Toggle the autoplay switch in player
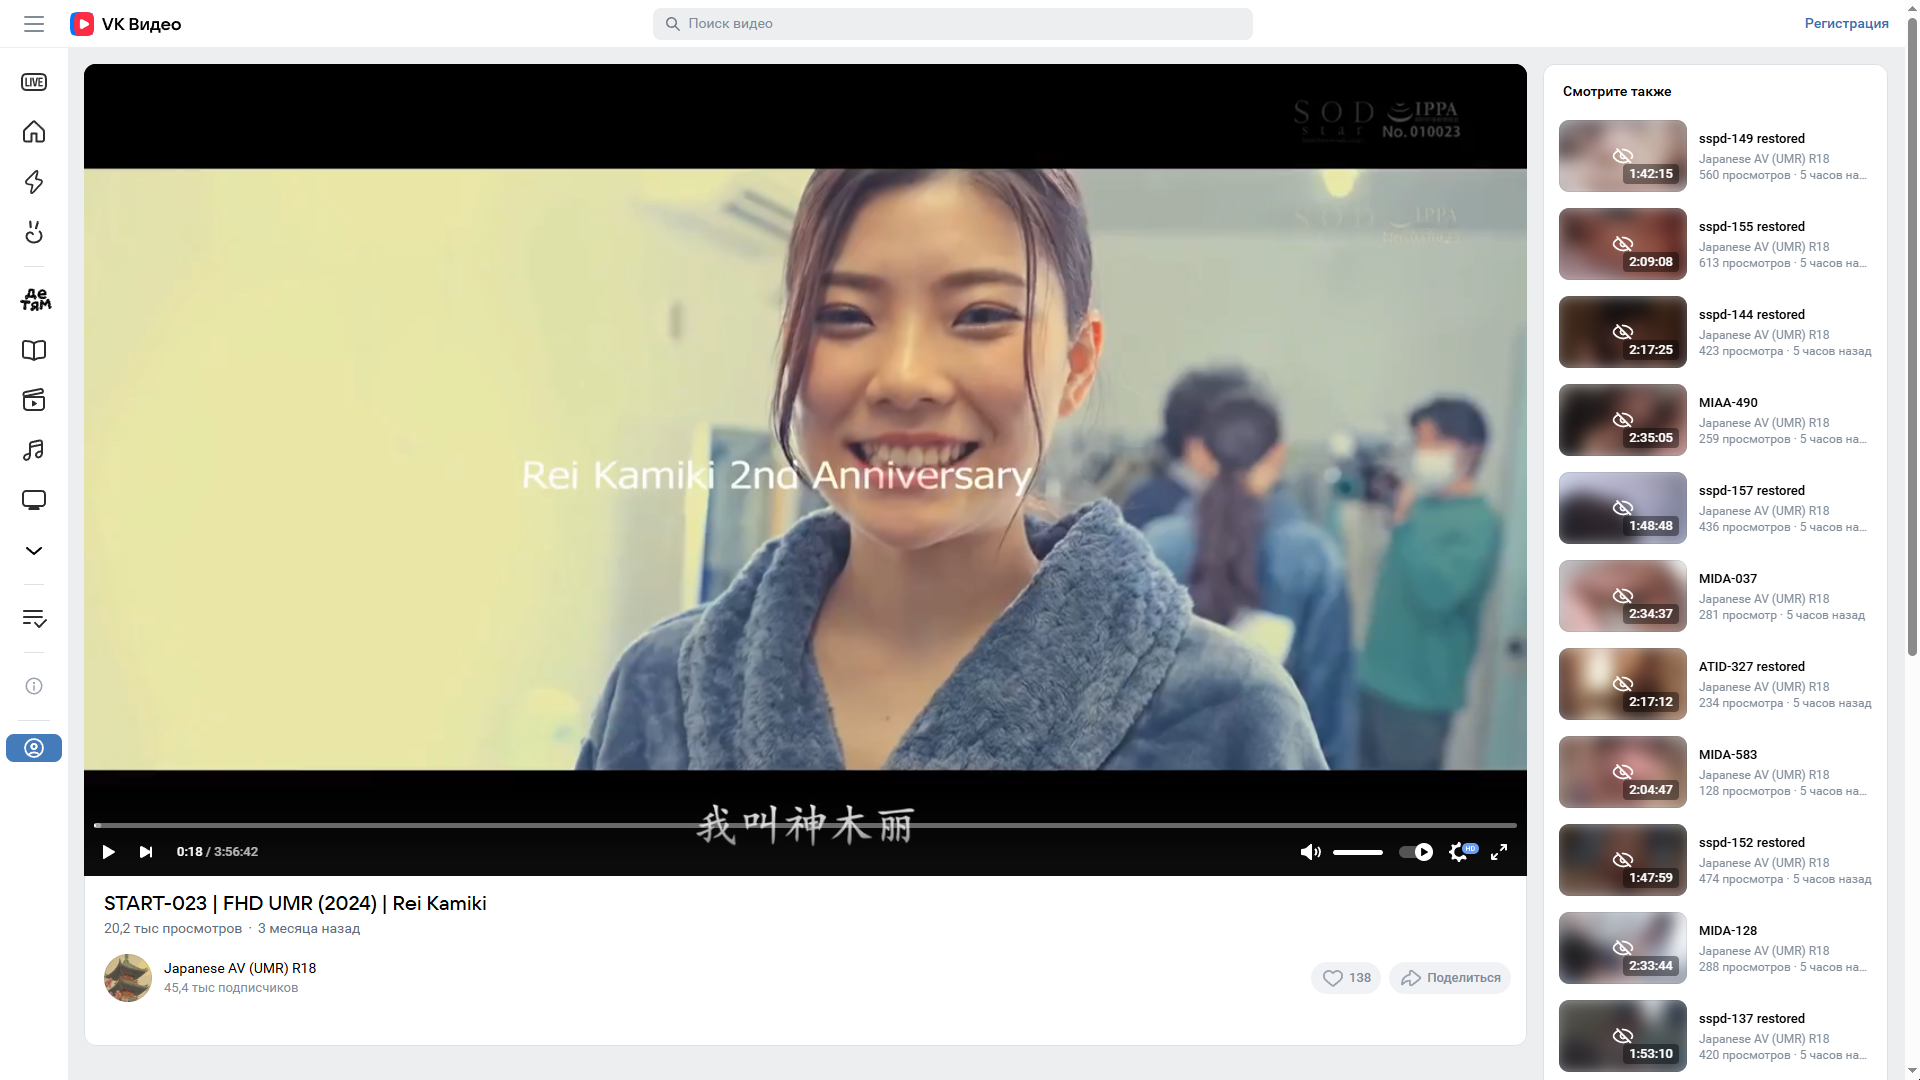Image resolution: width=1920 pixels, height=1080 pixels. [1416, 852]
